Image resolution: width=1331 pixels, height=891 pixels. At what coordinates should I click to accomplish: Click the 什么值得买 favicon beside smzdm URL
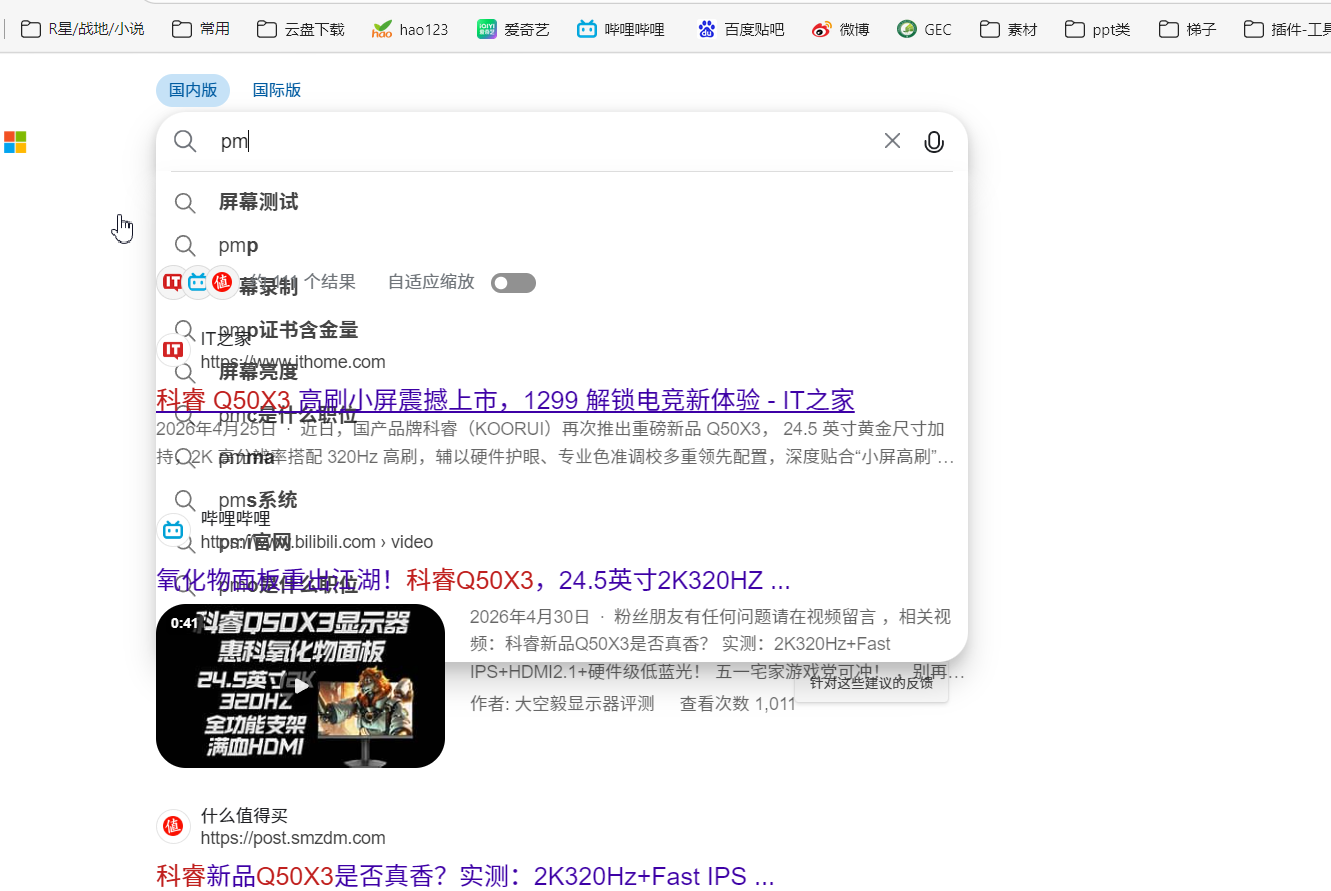(173, 826)
